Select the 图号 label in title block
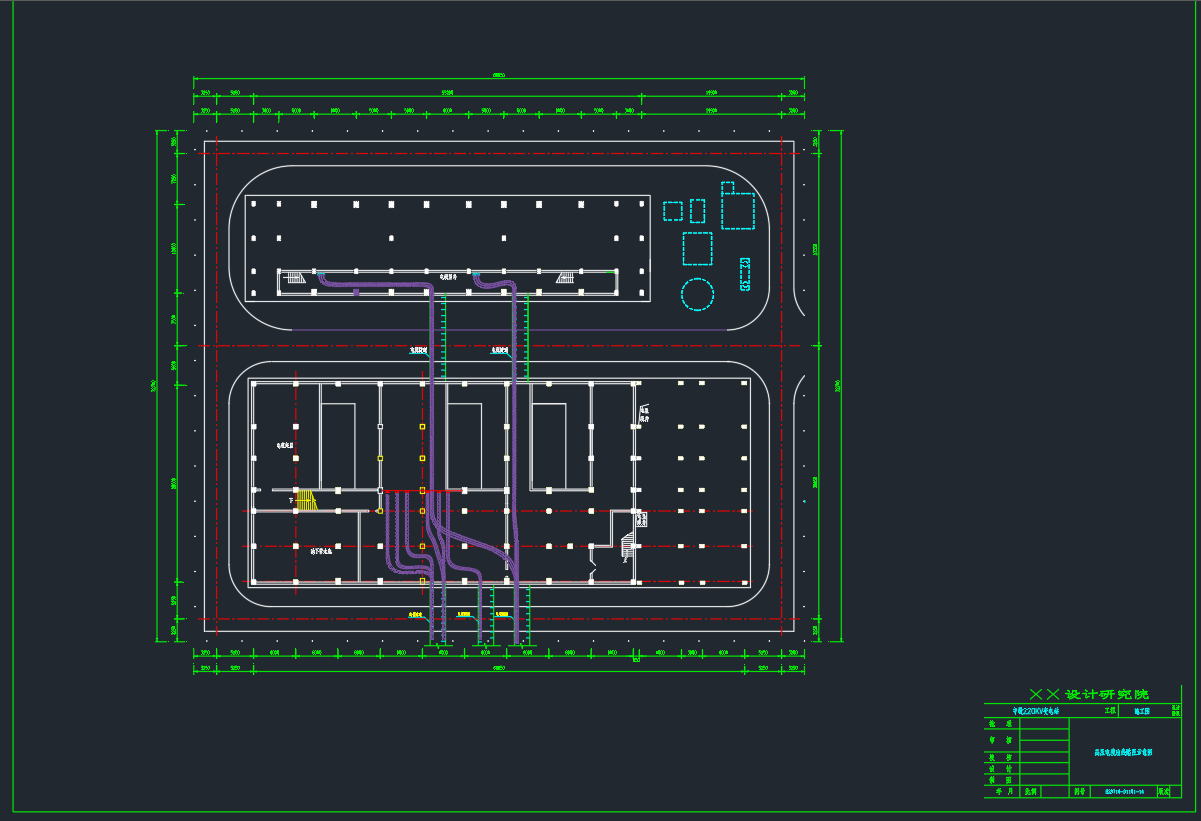The width and height of the screenshot is (1201, 821). (x=1079, y=791)
